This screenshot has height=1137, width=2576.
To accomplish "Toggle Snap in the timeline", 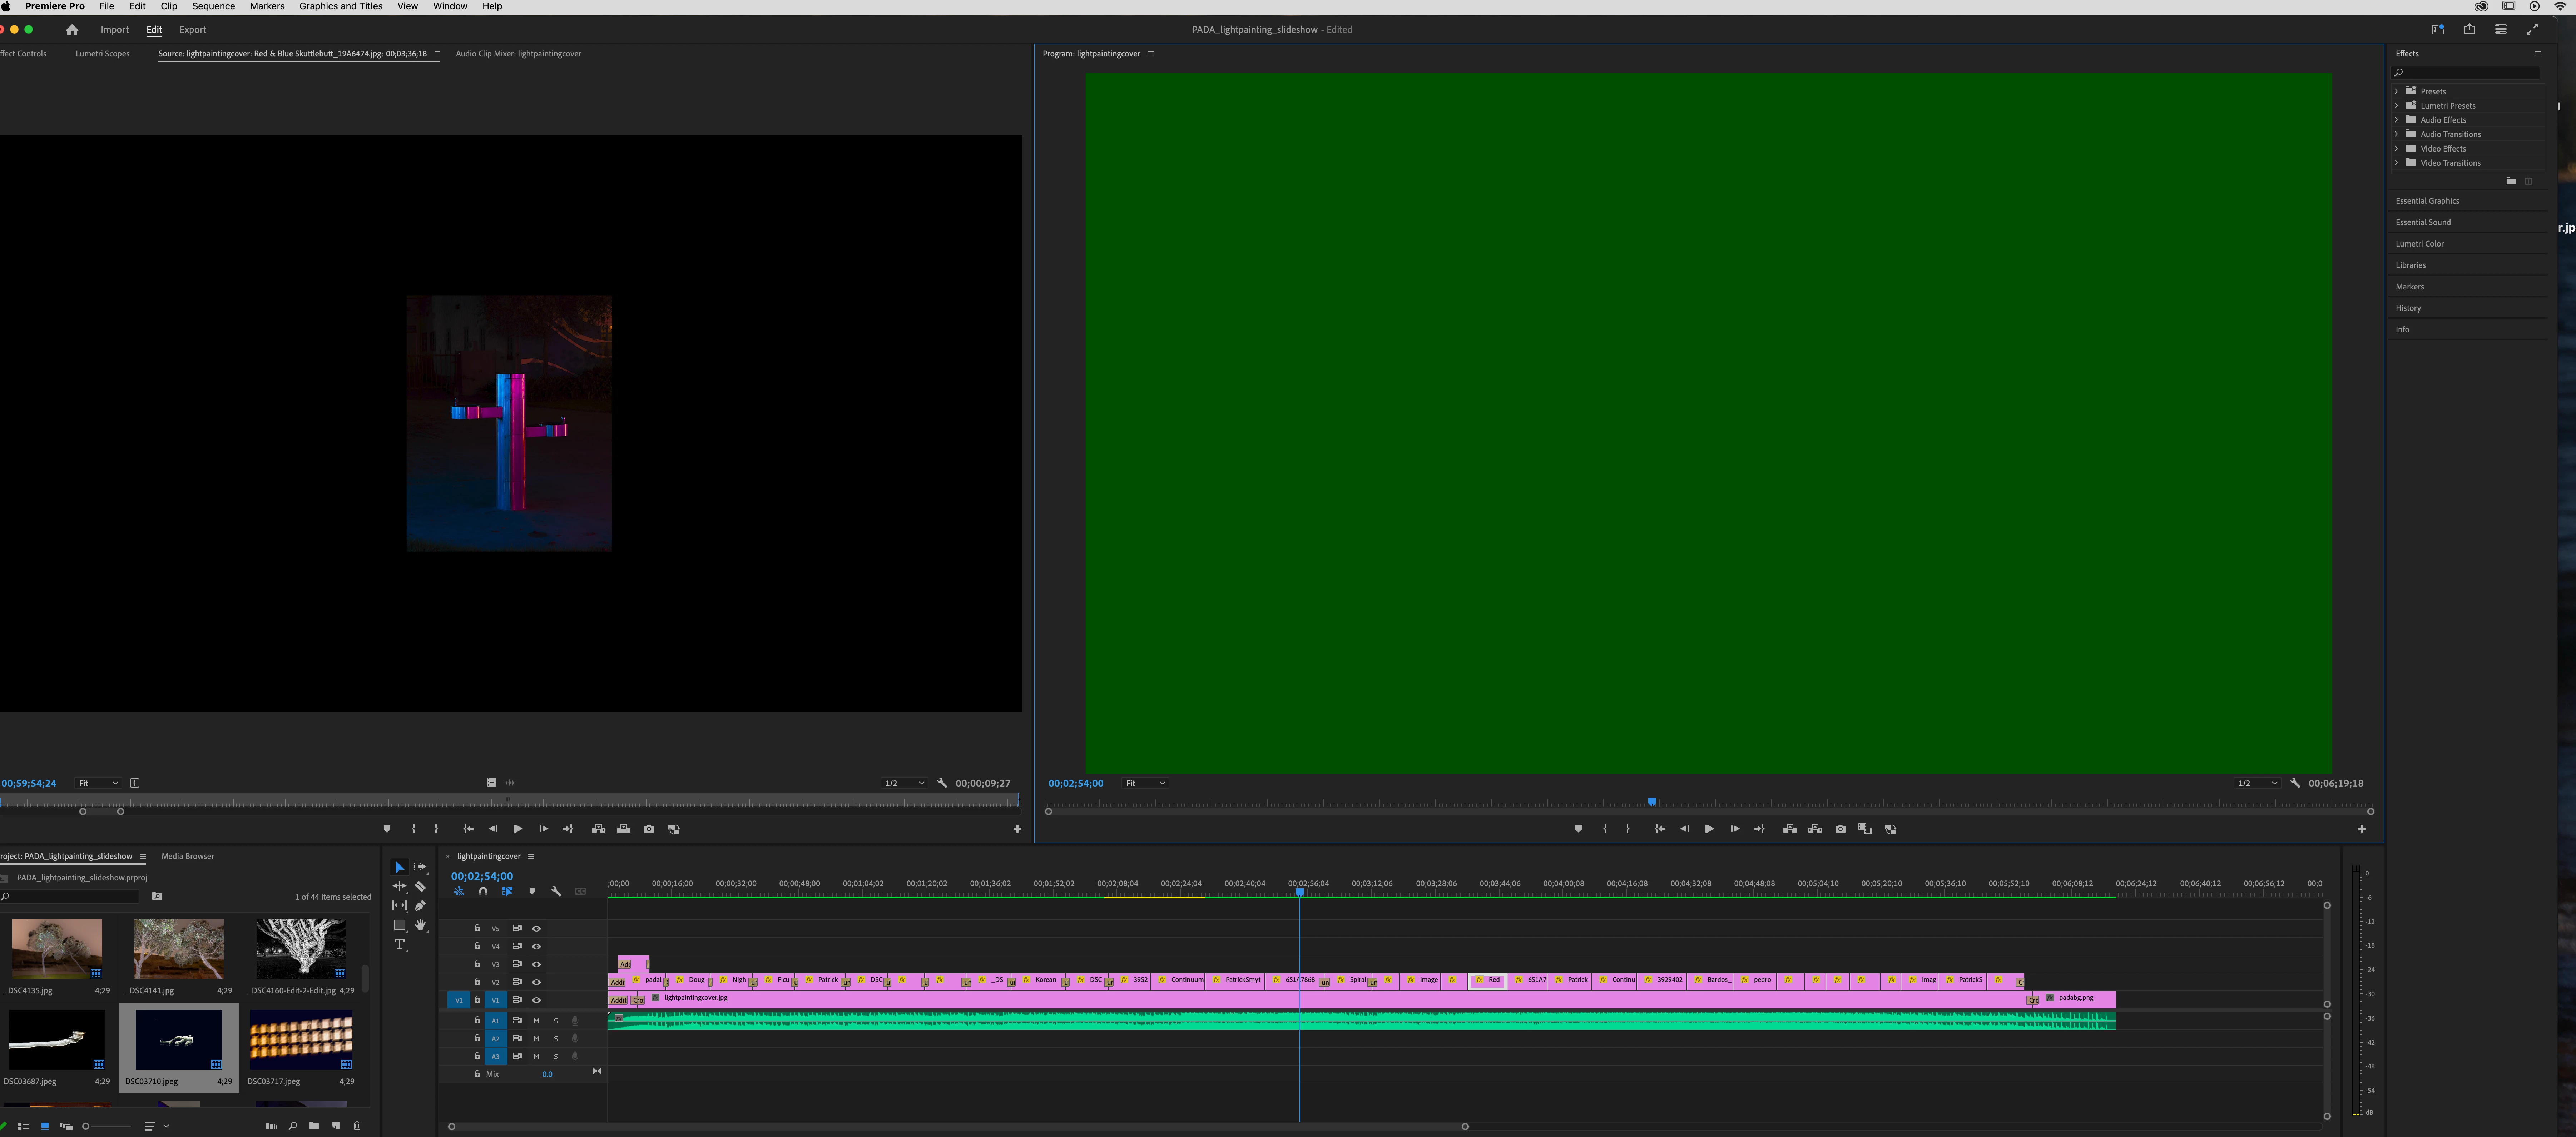I will [483, 891].
